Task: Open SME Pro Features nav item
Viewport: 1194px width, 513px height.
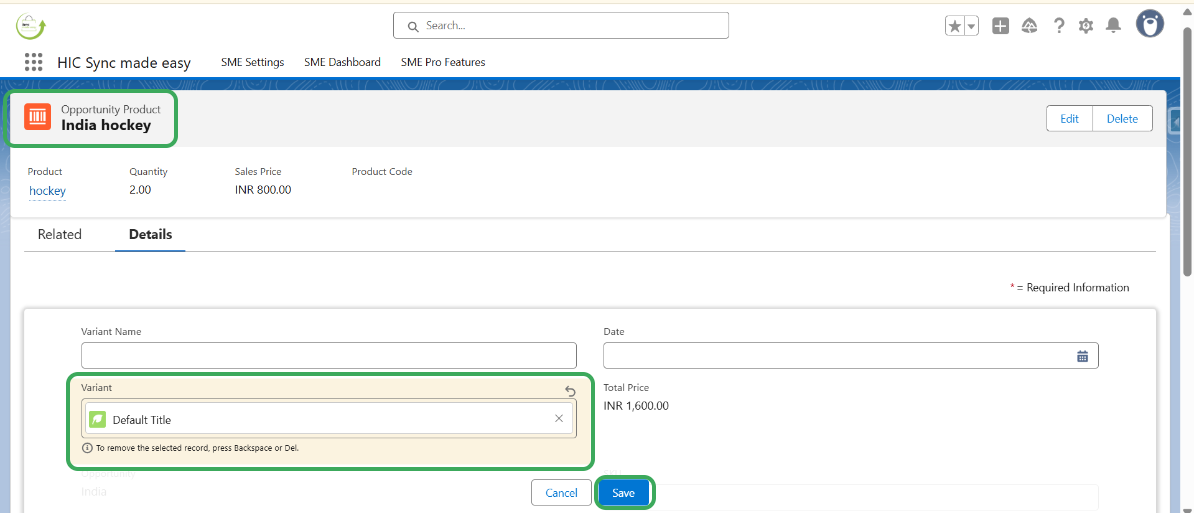Action: click(x=443, y=62)
